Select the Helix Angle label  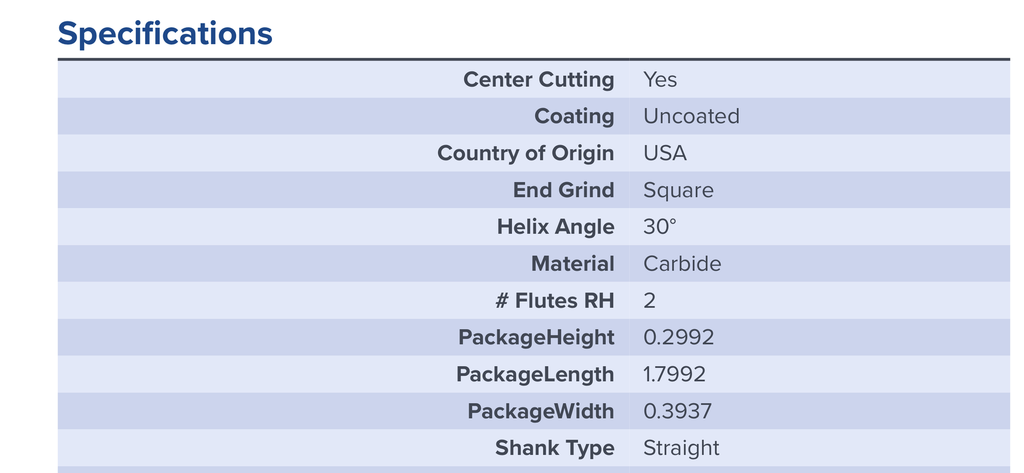pyautogui.click(x=556, y=227)
